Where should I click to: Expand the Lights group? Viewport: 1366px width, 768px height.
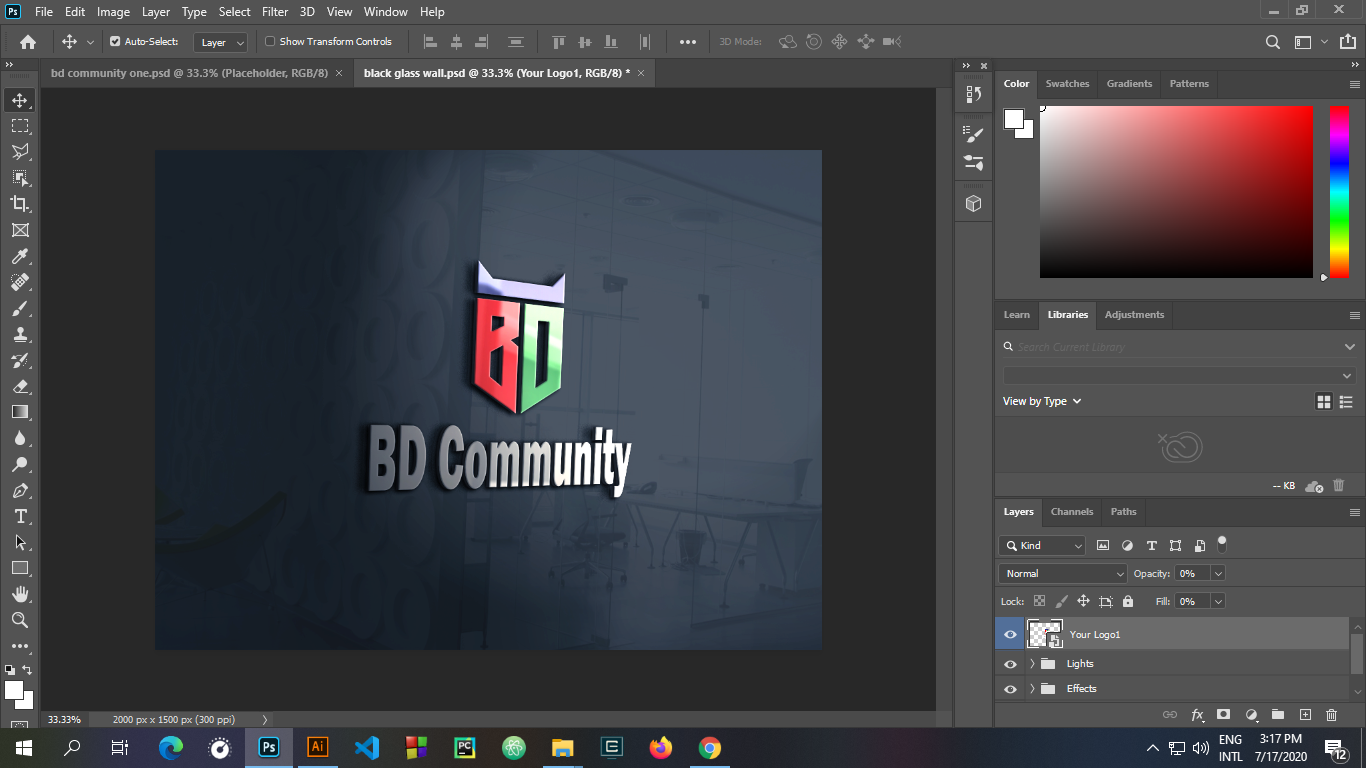click(x=1032, y=664)
